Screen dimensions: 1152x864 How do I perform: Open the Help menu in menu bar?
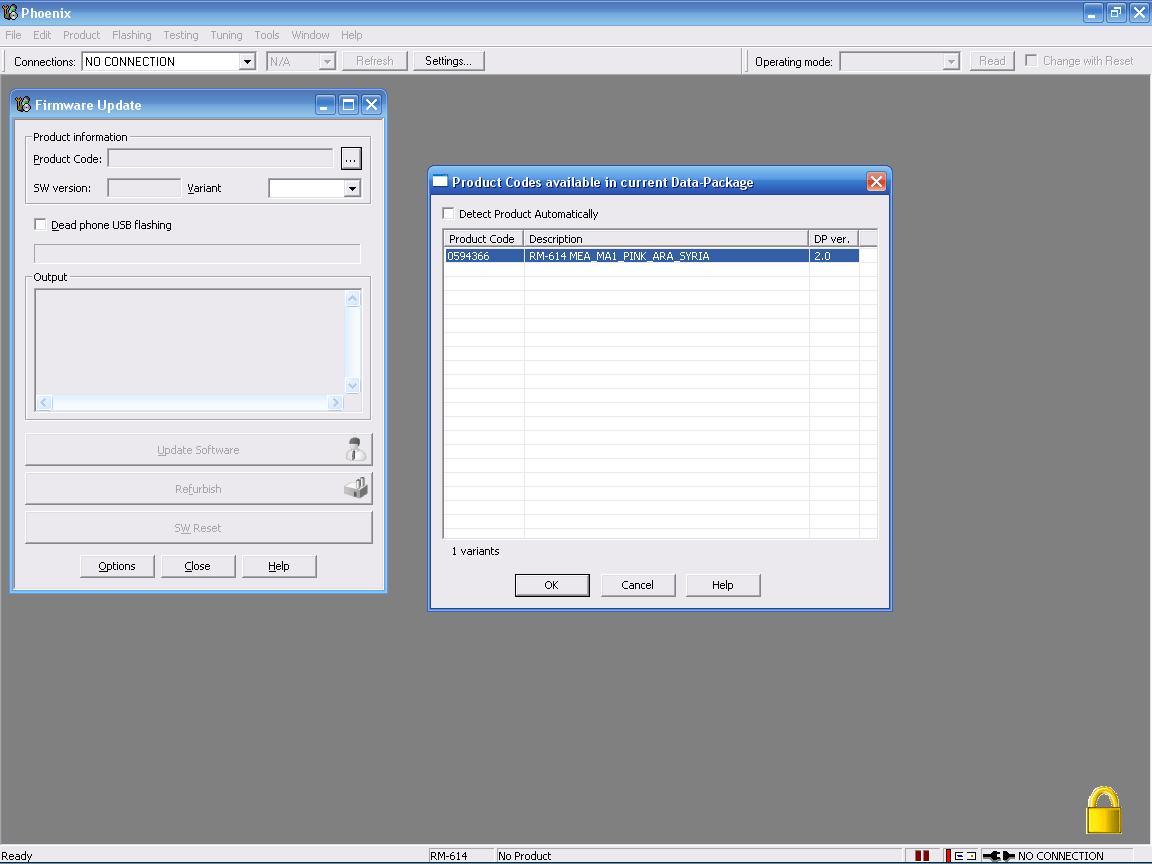tap(351, 35)
